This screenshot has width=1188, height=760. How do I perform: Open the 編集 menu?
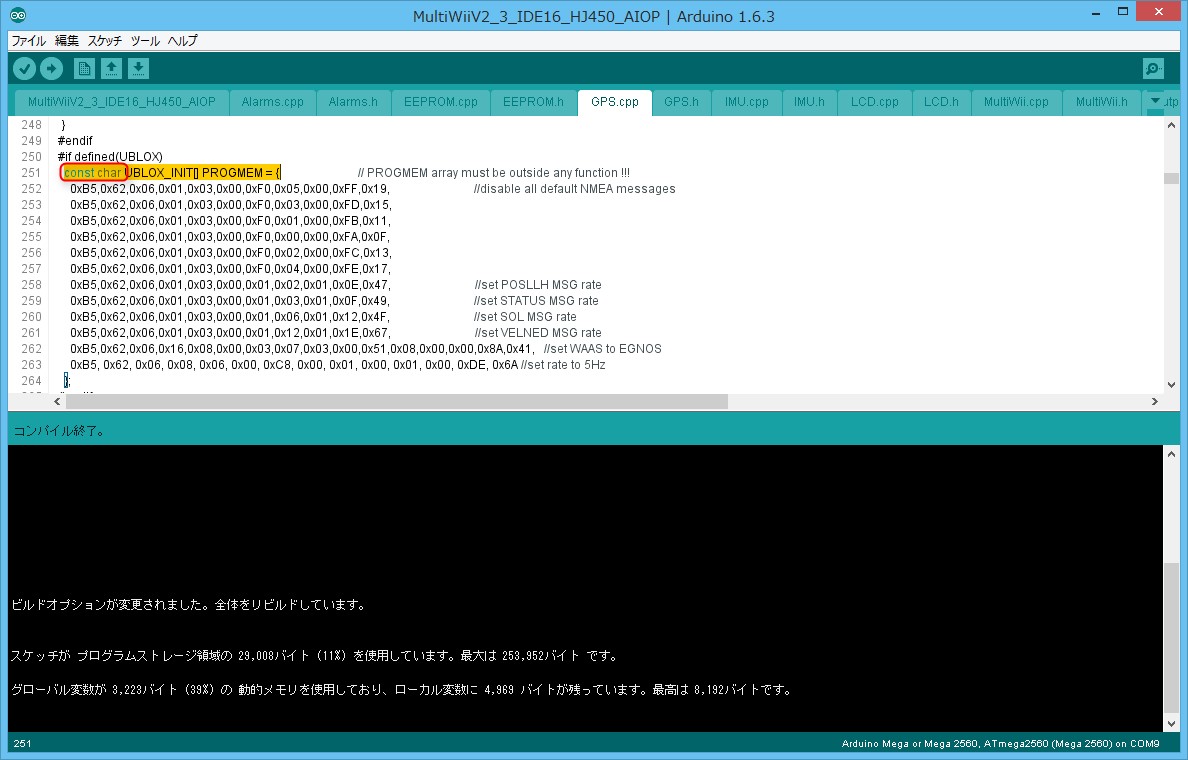pos(67,41)
